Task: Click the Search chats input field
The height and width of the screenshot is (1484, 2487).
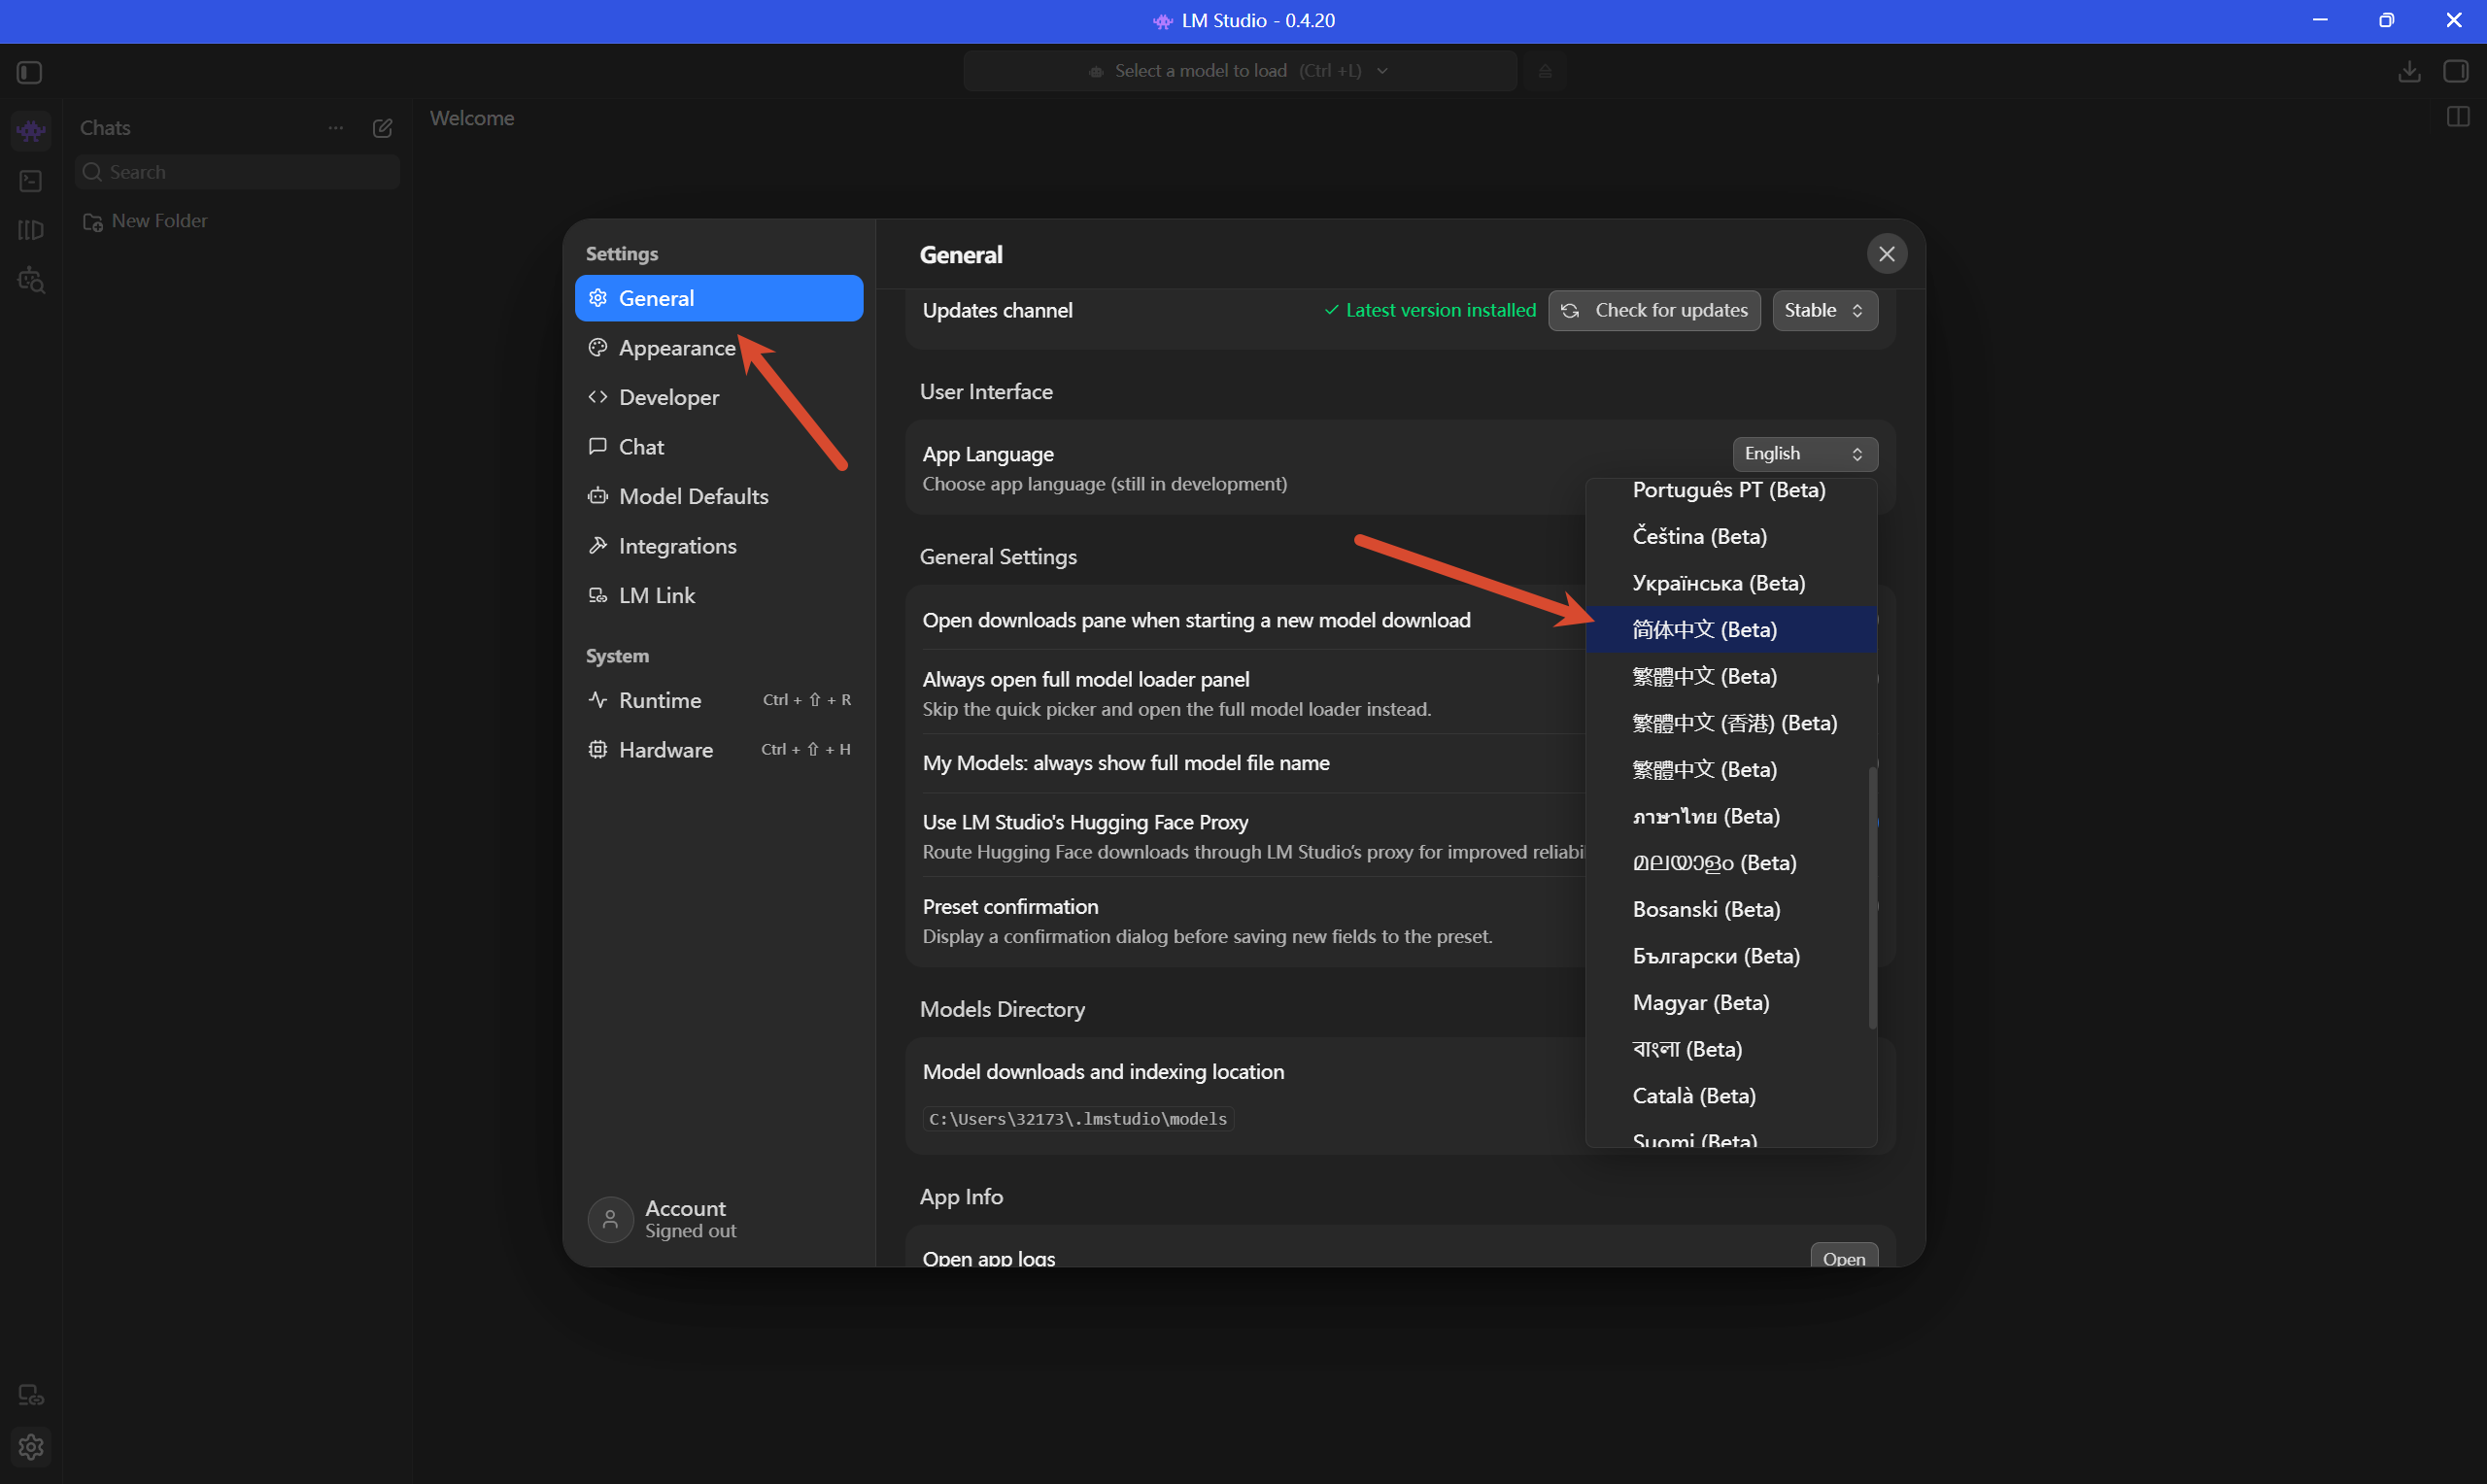Action: point(238,172)
